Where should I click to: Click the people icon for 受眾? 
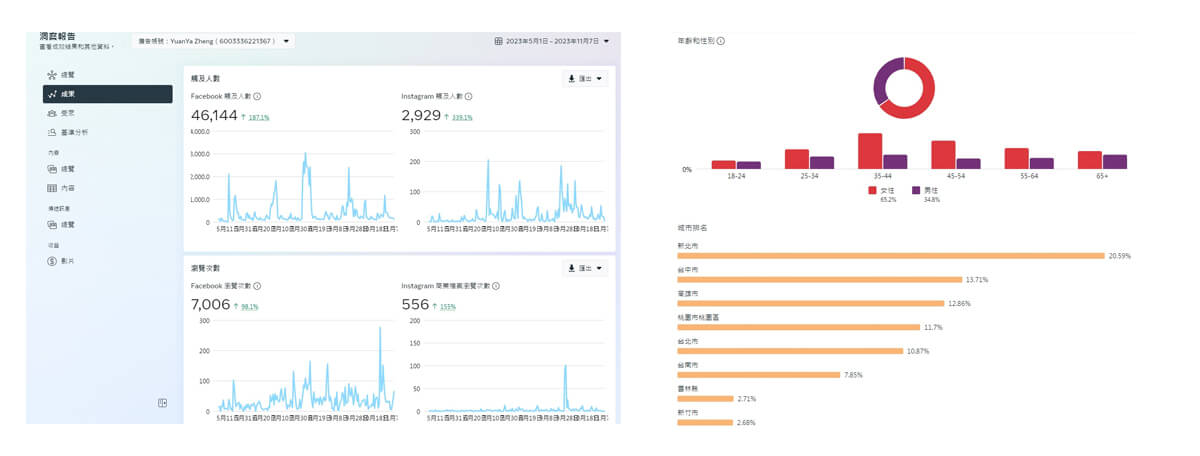(x=51, y=113)
